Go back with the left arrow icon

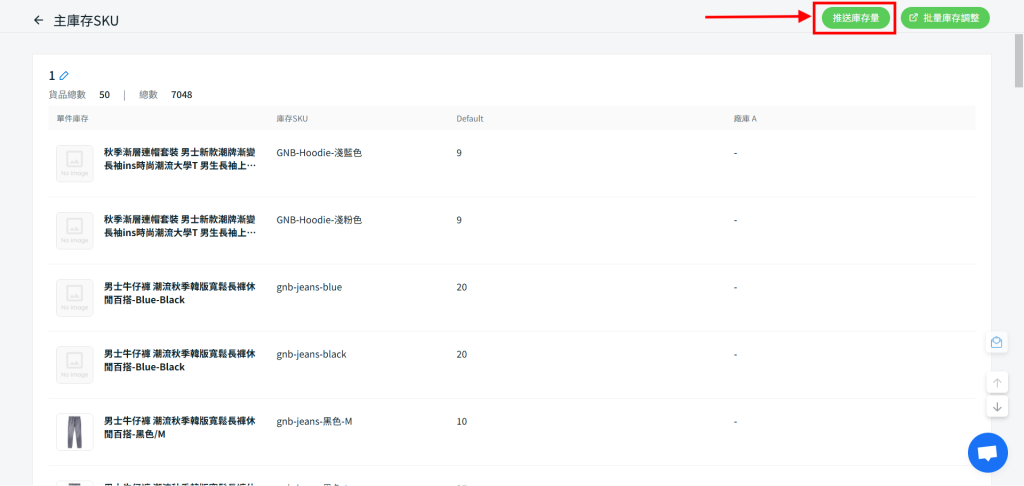click(x=38, y=20)
